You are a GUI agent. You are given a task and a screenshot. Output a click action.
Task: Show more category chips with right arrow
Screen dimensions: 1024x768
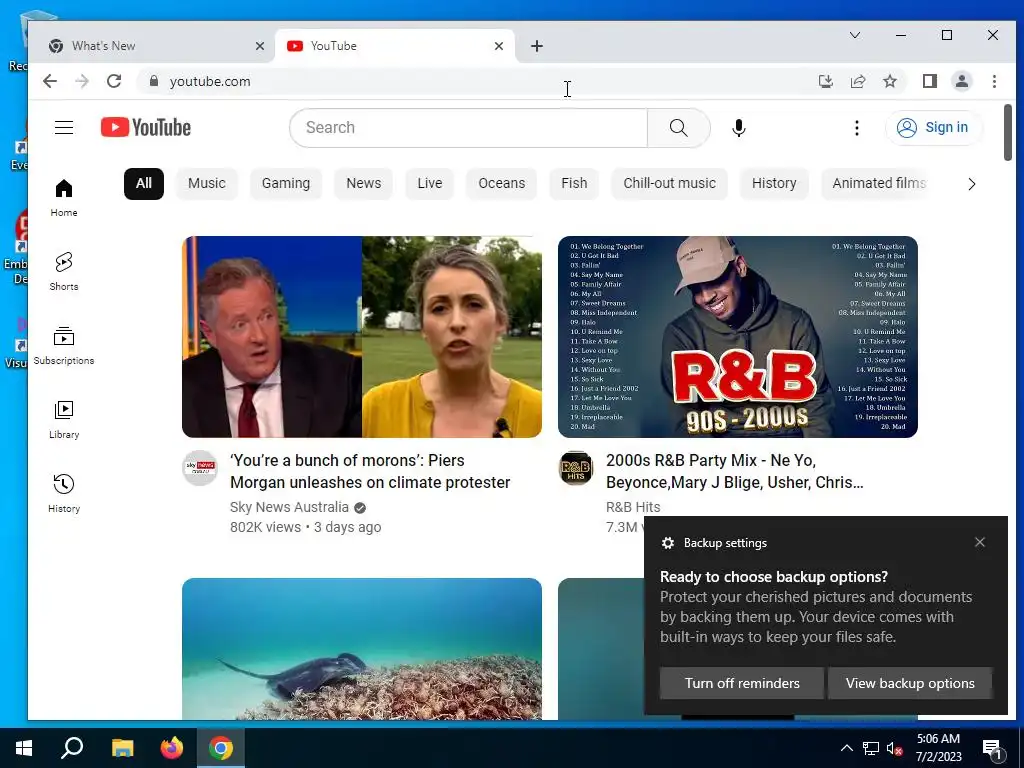pos(972,184)
